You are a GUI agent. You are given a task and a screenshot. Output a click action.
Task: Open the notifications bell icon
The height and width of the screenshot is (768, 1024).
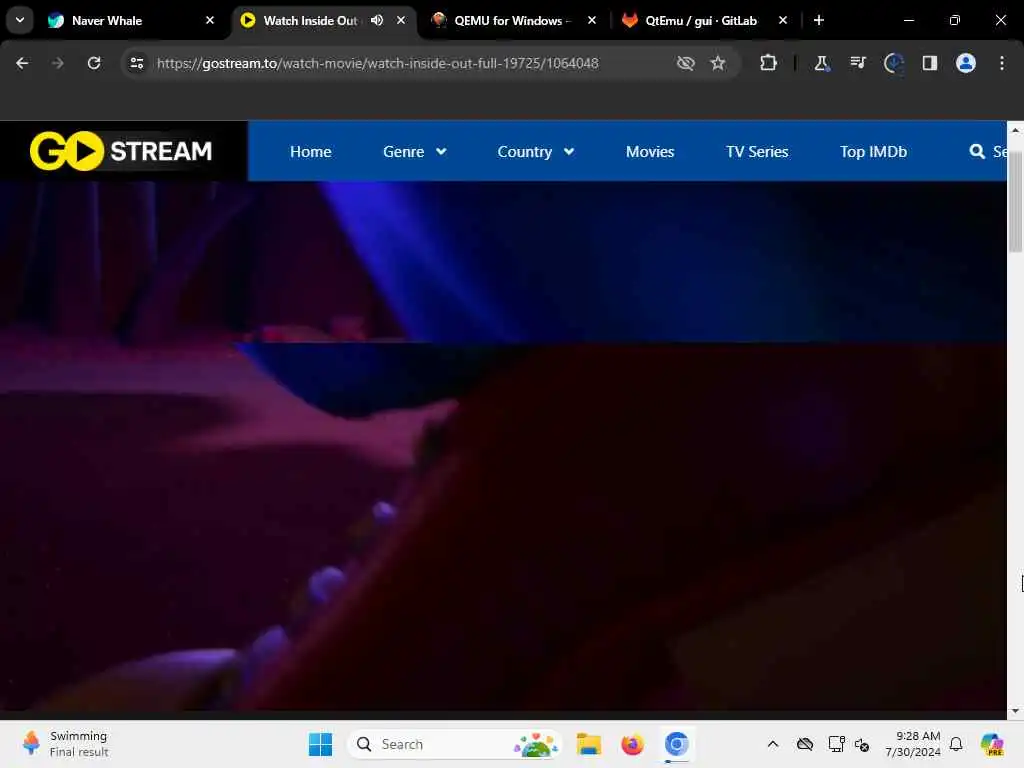[x=956, y=744]
